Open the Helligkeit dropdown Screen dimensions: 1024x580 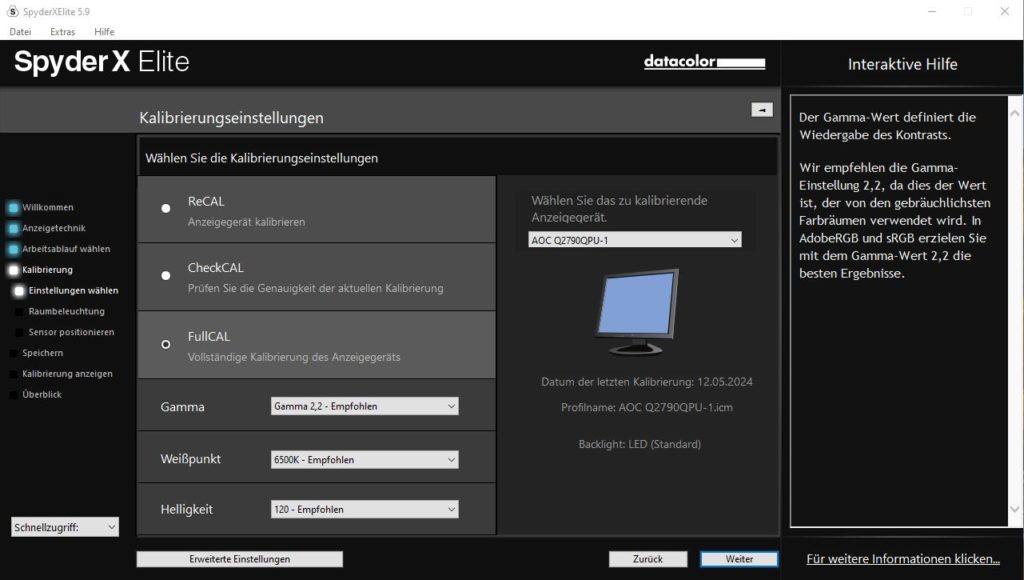point(364,509)
